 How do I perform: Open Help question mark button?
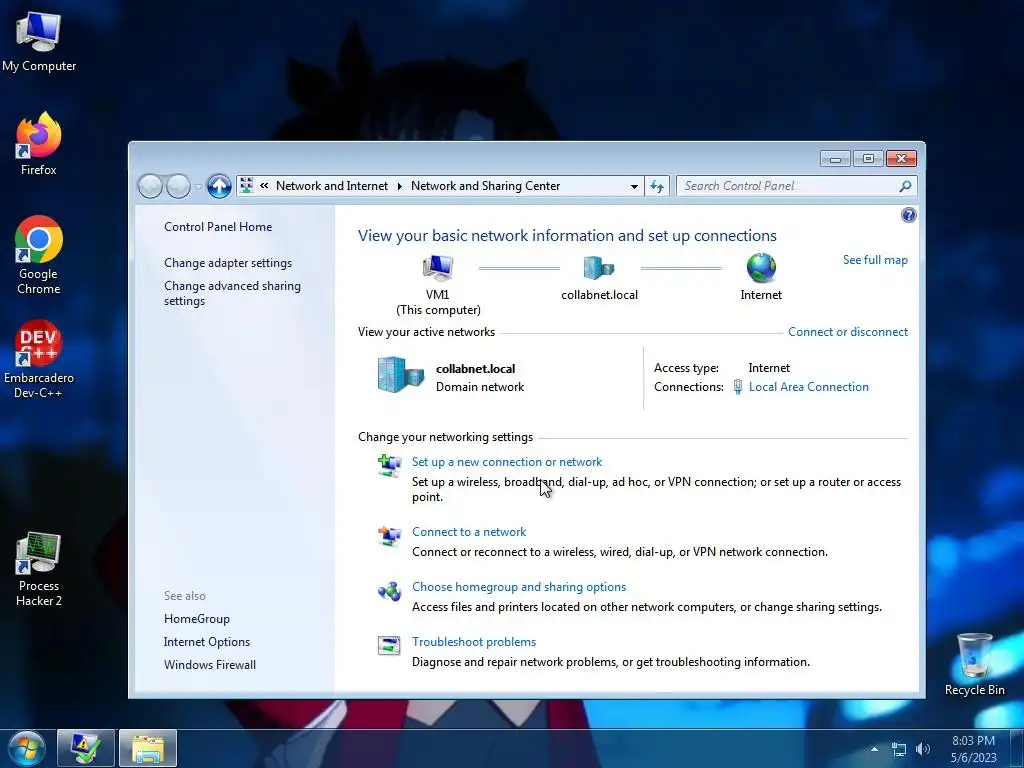pyautogui.click(x=908, y=215)
